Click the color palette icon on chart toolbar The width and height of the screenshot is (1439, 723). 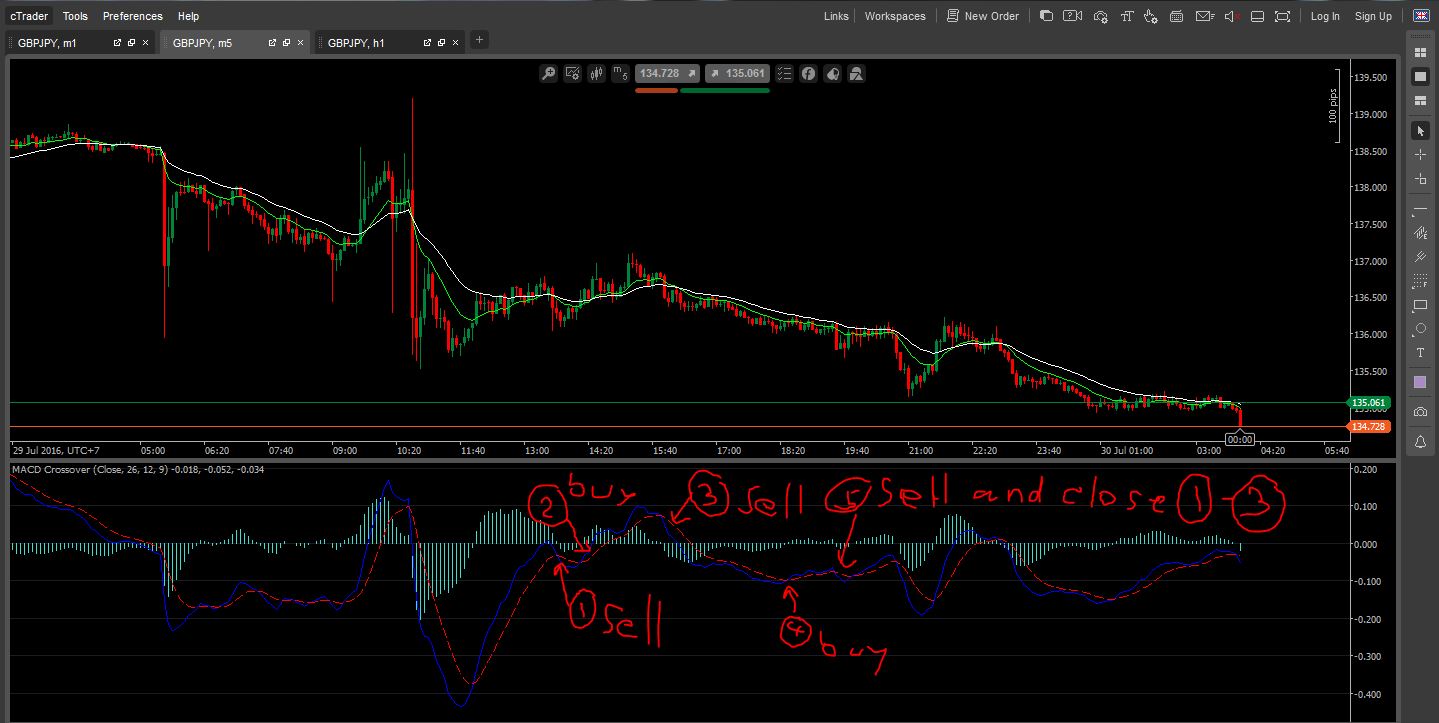click(832, 73)
